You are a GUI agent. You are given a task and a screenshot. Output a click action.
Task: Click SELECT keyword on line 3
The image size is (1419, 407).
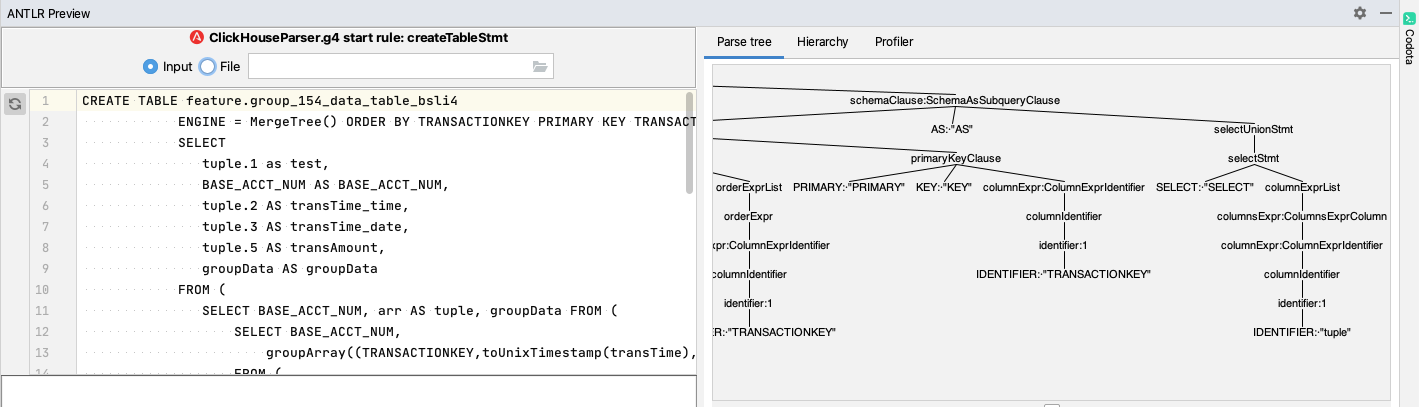202,143
